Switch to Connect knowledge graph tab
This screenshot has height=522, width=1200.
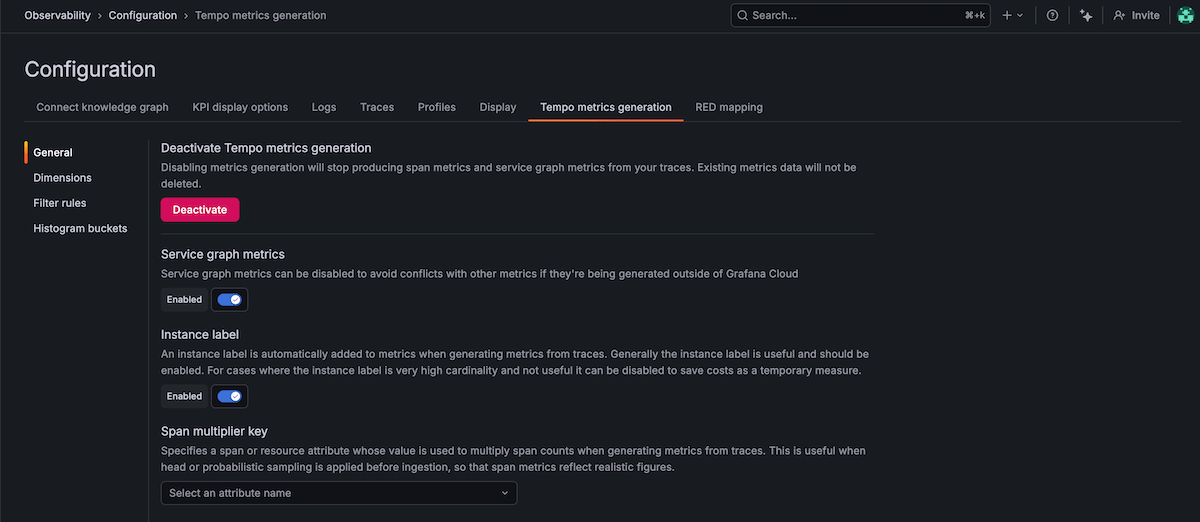coord(102,107)
